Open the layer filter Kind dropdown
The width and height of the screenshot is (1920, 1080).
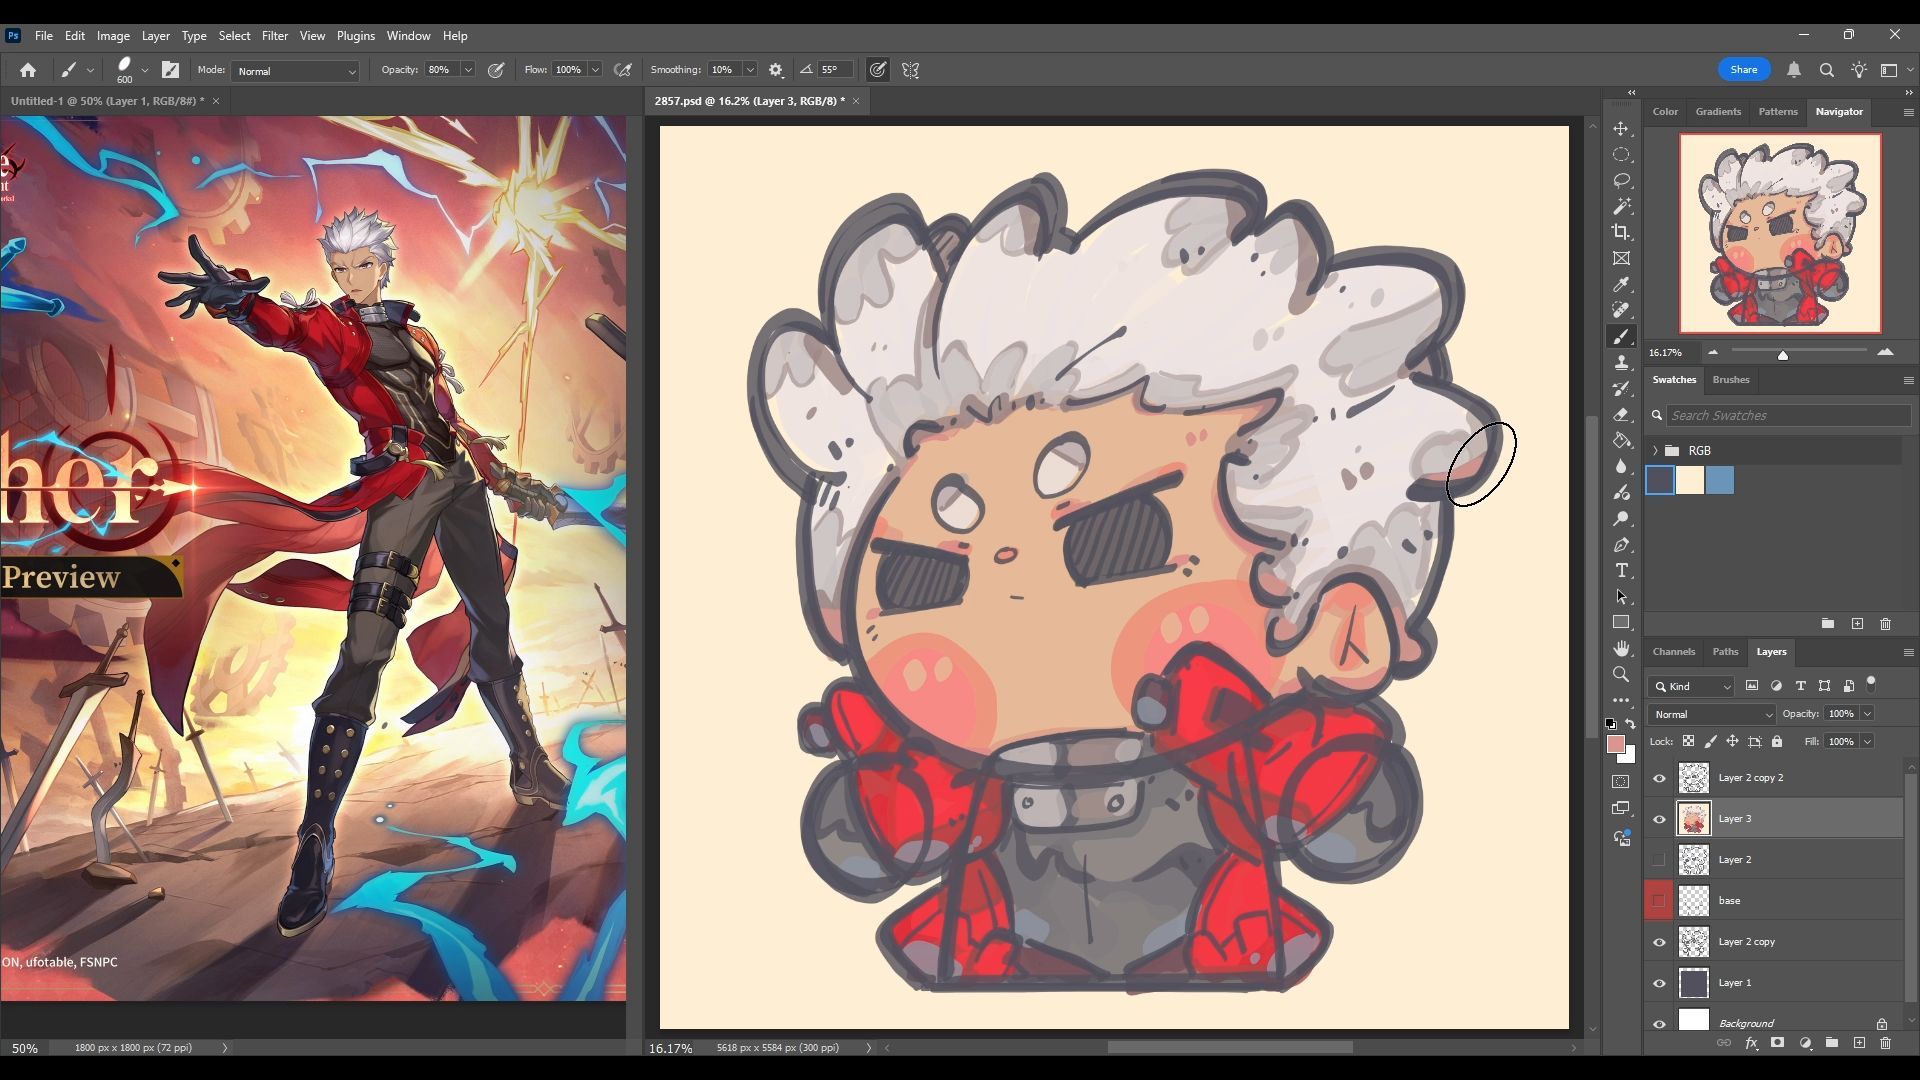click(1692, 686)
